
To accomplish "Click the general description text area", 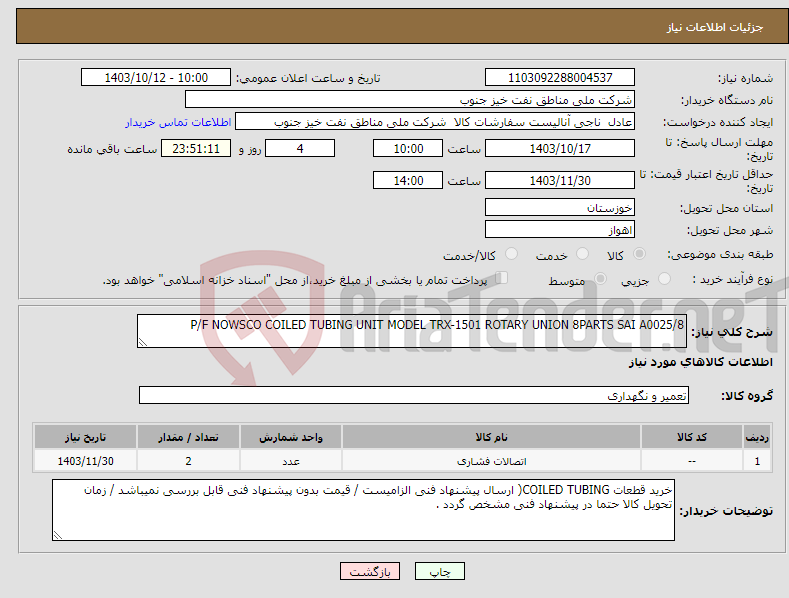I will pos(412,331).
